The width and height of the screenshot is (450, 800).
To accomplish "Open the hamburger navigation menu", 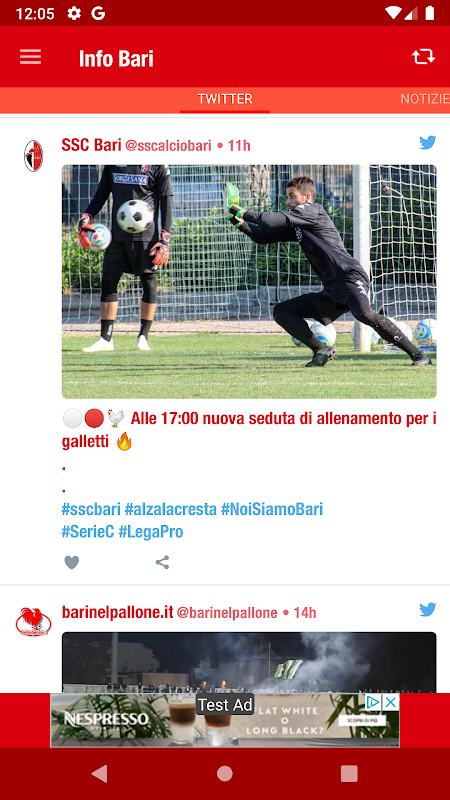I will [31, 57].
